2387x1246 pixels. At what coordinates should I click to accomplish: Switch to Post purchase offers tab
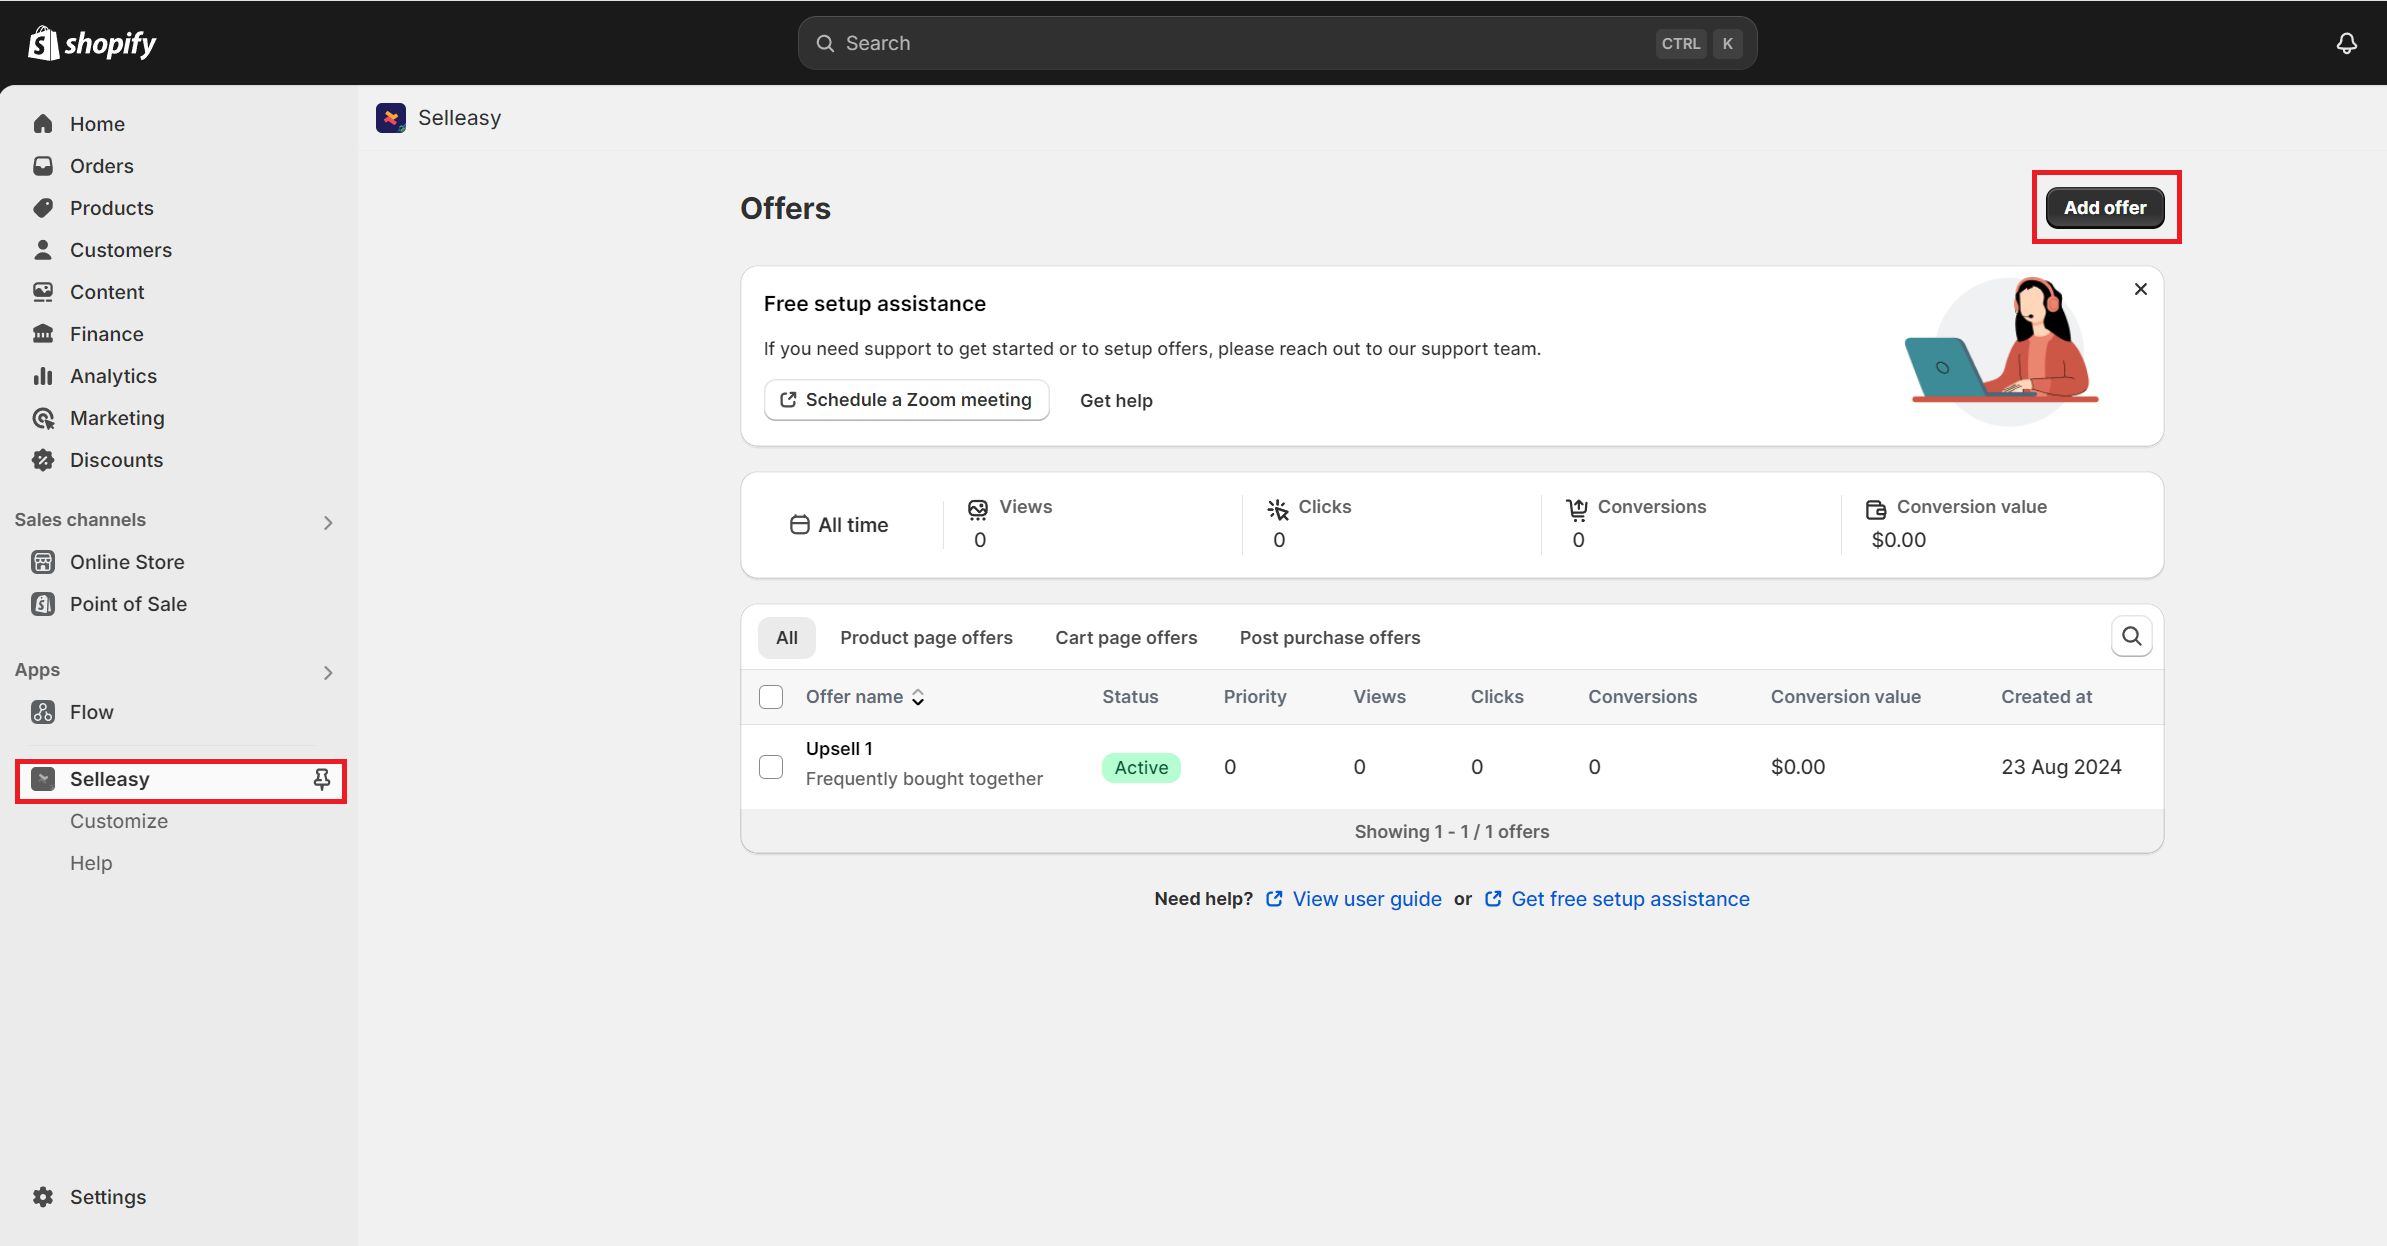click(1329, 638)
